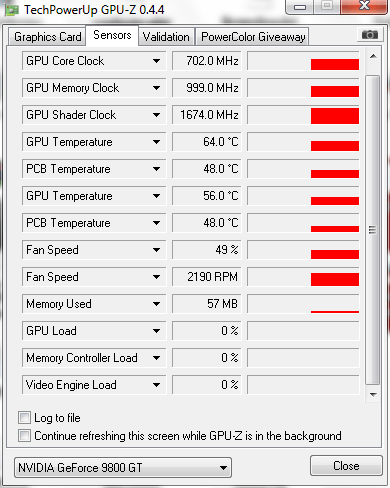This screenshot has height=488, width=390.
Task: Click the vertical scrollbar thumb
Action: pos(373,230)
